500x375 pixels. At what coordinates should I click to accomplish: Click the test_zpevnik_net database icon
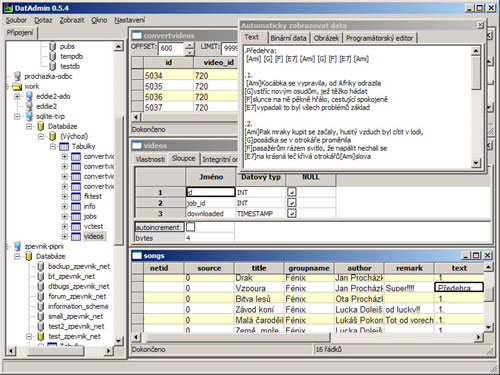tap(41, 336)
